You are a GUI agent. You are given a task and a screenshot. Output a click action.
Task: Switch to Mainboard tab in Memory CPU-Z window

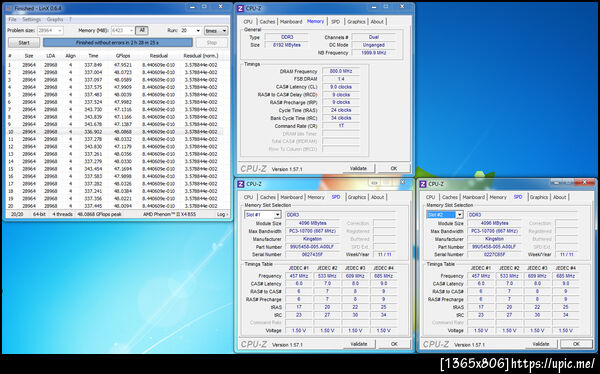[x=291, y=22]
